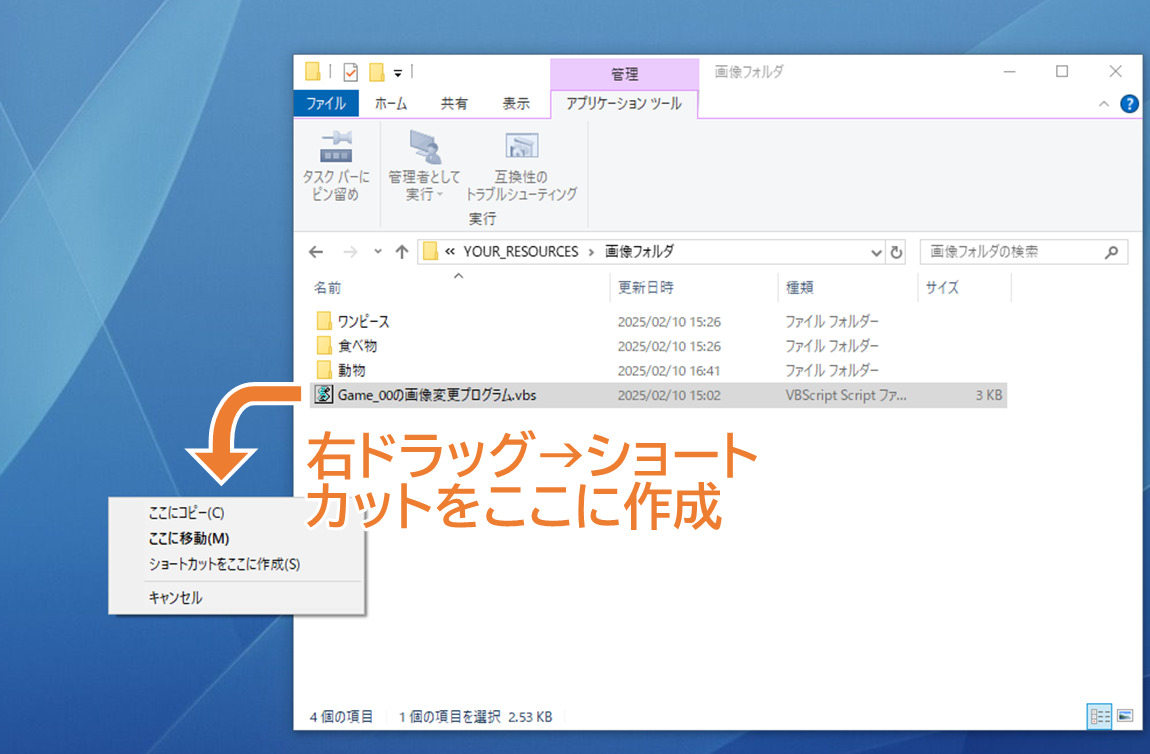
Task: Expand the address bar history dropdown
Action: (x=876, y=252)
